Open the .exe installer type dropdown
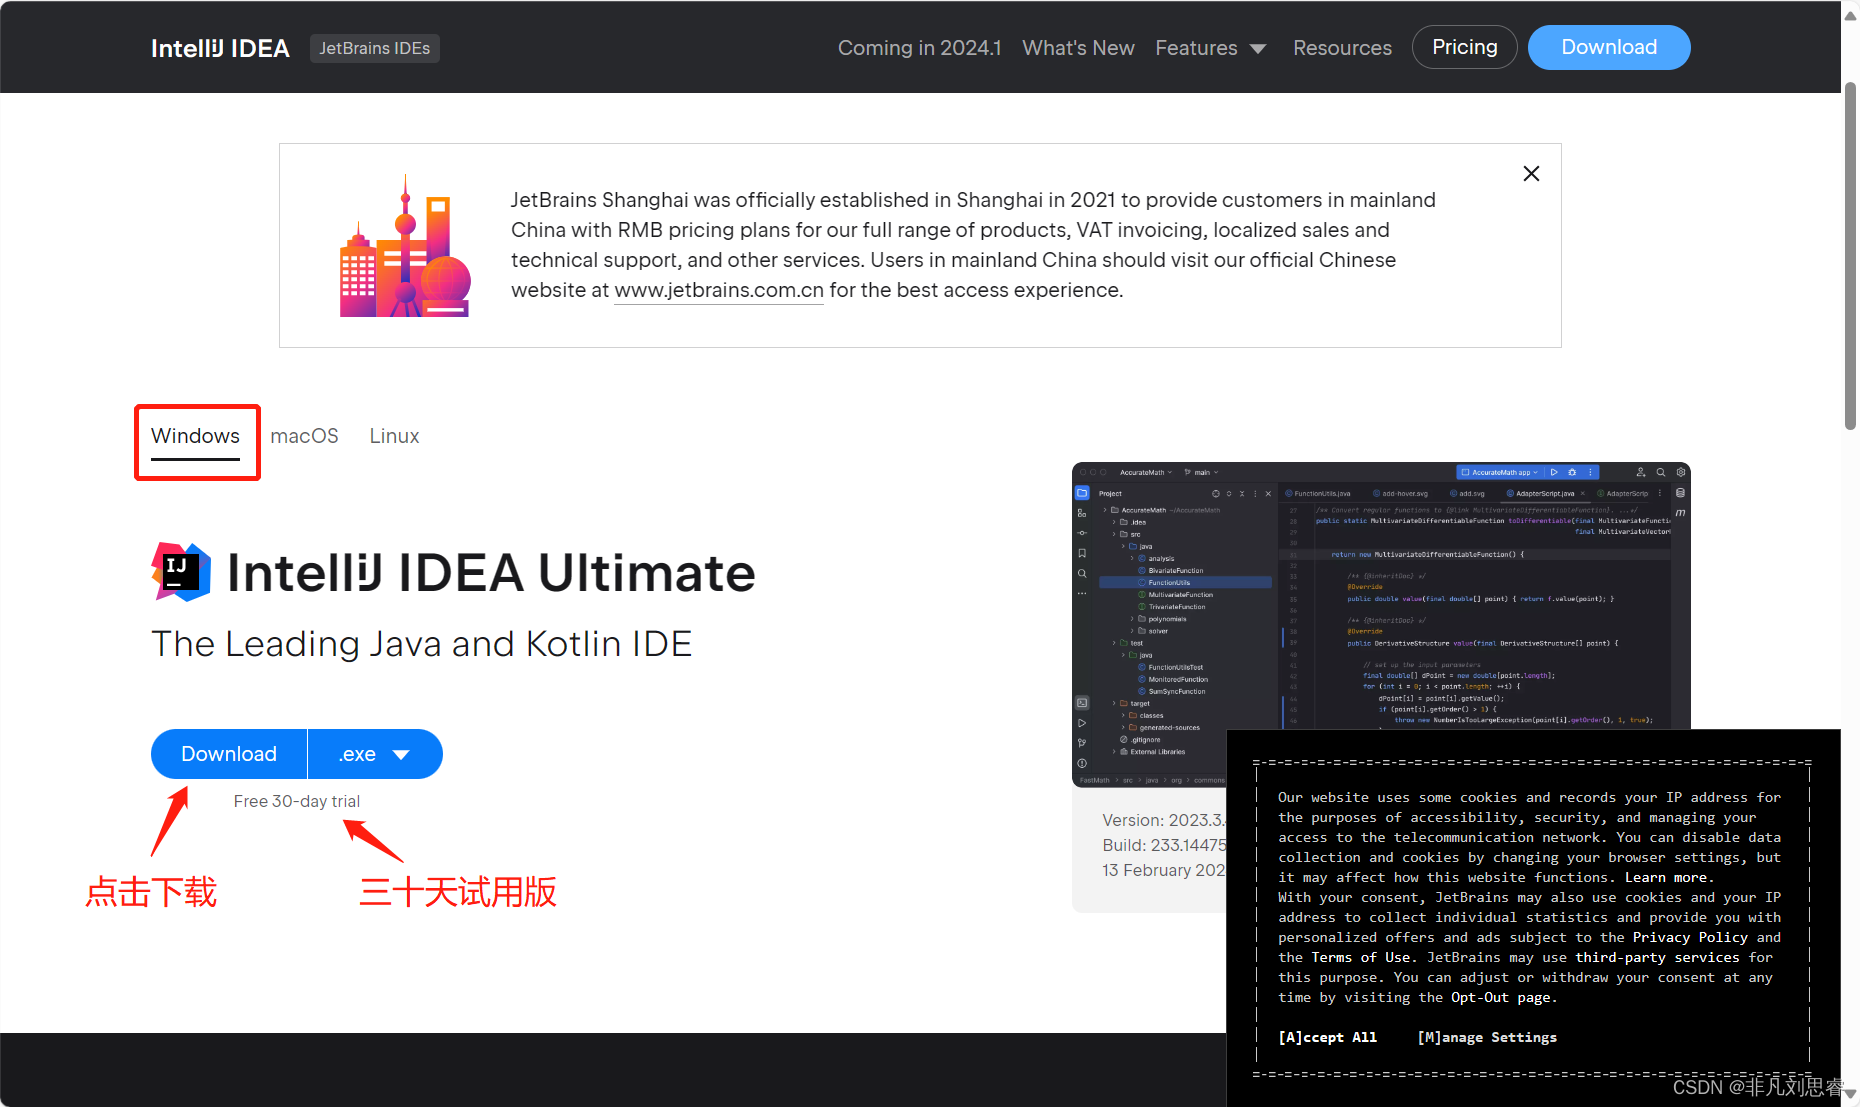This screenshot has width=1860, height=1107. click(x=375, y=754)
